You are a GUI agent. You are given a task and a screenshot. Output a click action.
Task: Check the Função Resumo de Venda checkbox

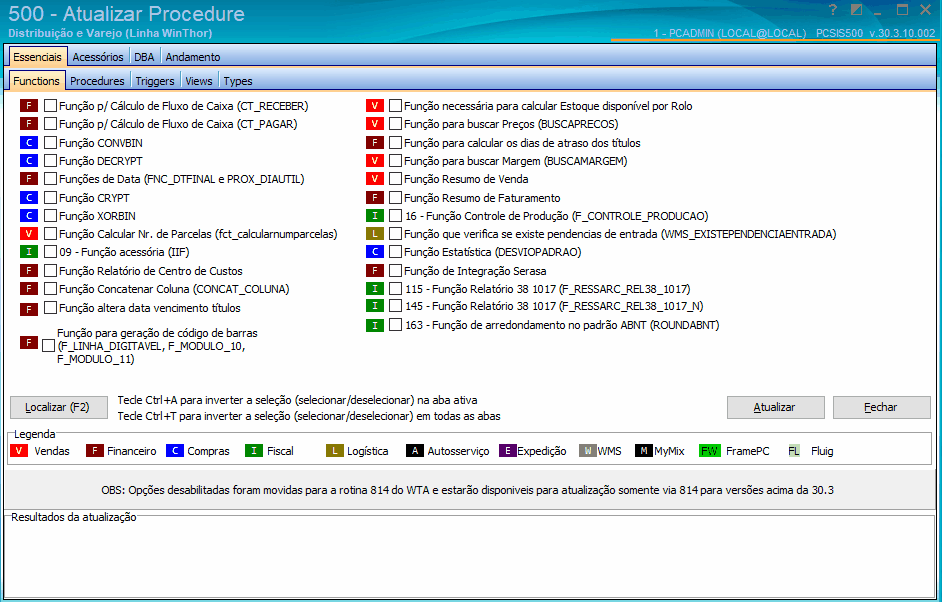click(x=395, y=179)
